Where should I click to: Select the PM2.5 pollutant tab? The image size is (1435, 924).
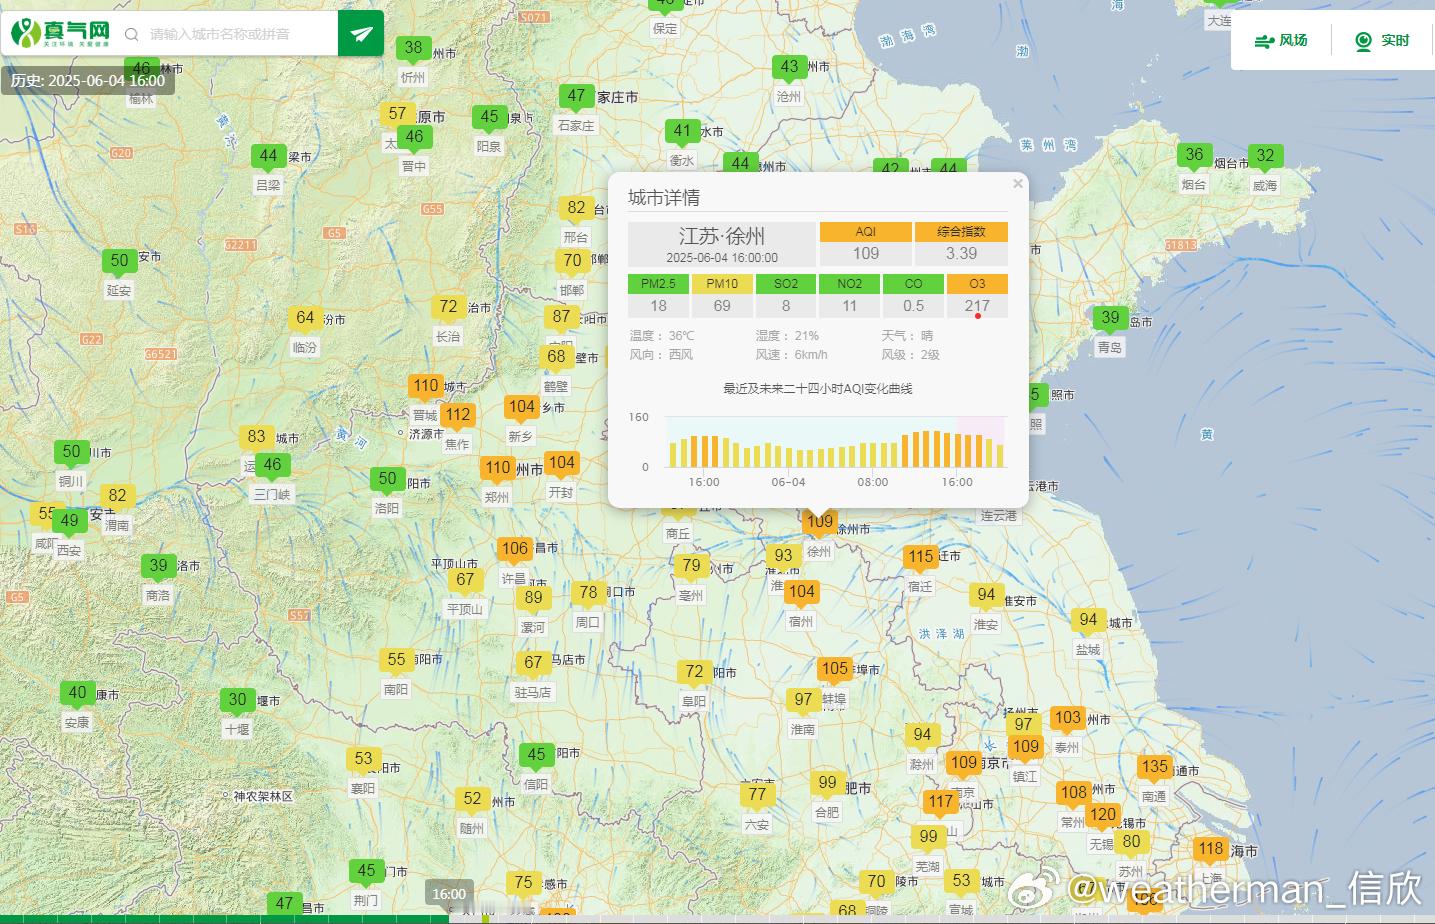tap(658, 284)
